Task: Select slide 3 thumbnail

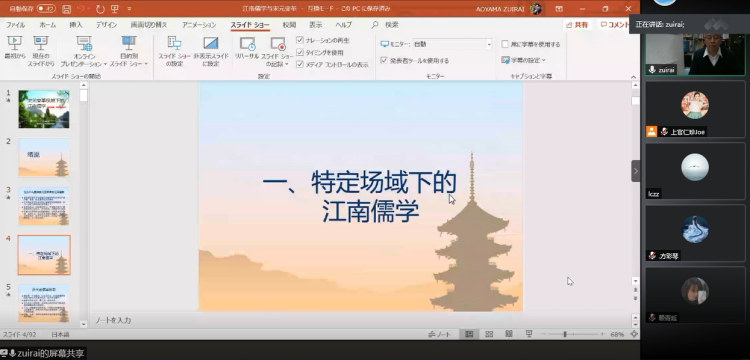Action: point(44,207)
